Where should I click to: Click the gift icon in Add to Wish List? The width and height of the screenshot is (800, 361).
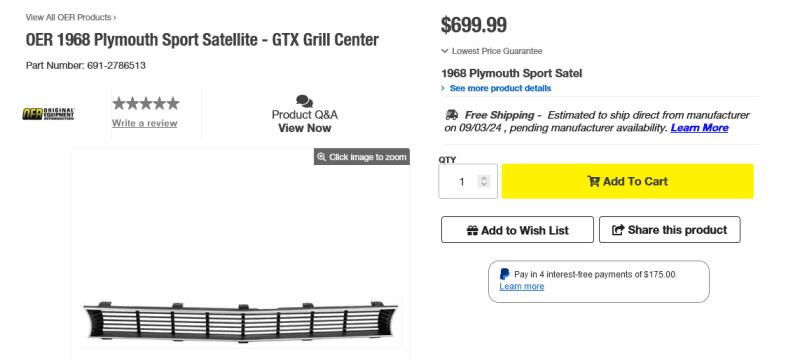tap(472, 230)
